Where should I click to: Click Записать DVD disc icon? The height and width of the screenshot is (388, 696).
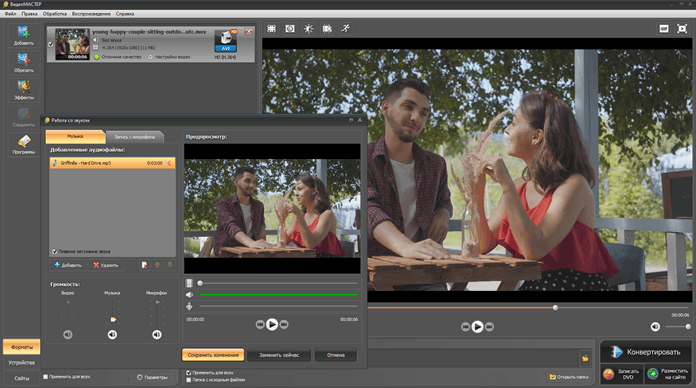(x=609, y=374)
